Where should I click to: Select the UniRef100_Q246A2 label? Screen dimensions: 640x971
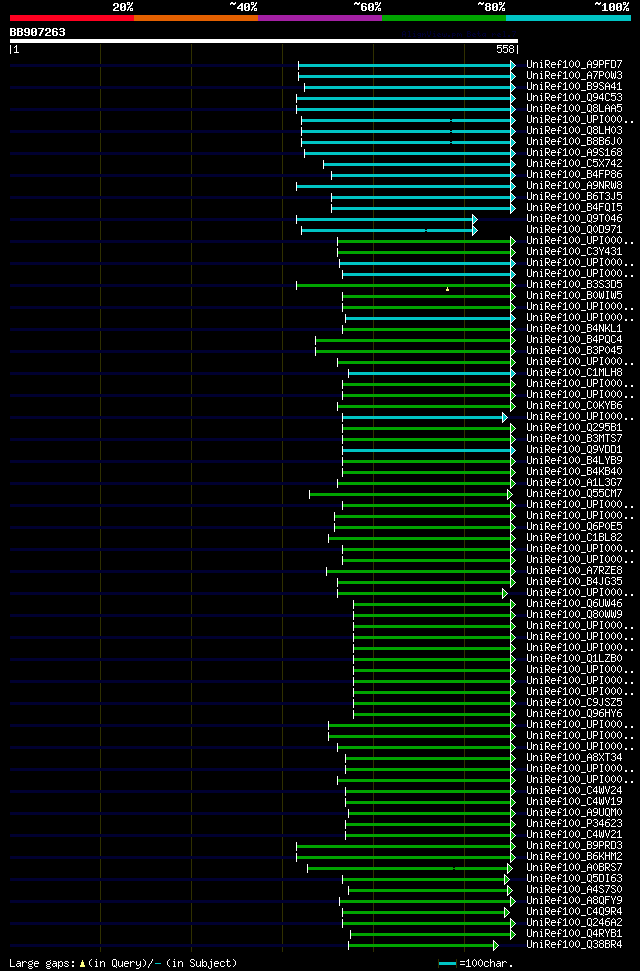click(574, 923)
